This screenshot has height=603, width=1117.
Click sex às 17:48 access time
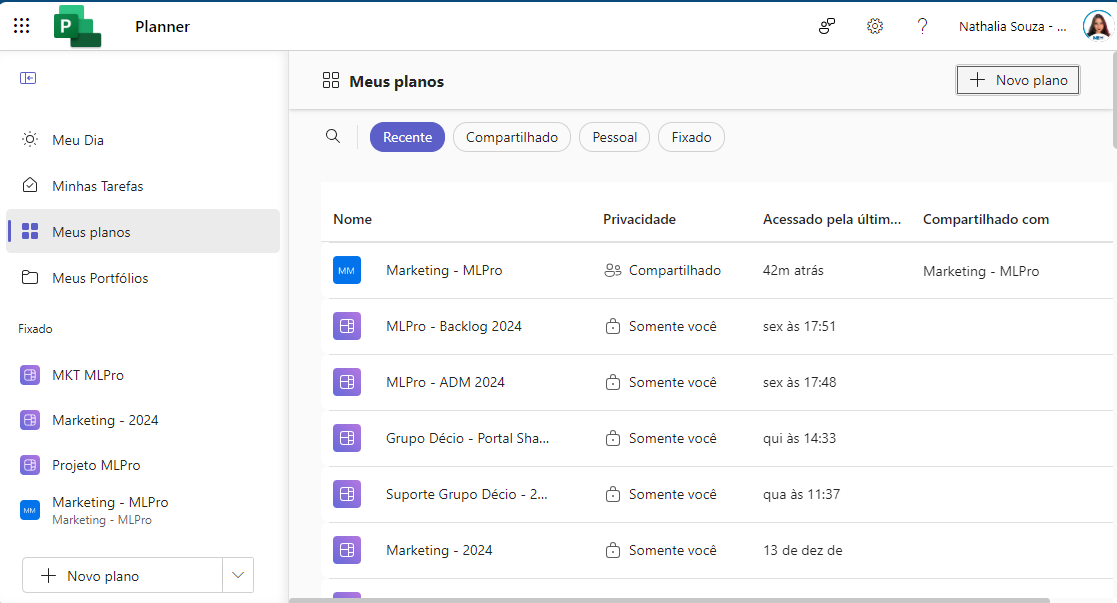click(799, 382)
